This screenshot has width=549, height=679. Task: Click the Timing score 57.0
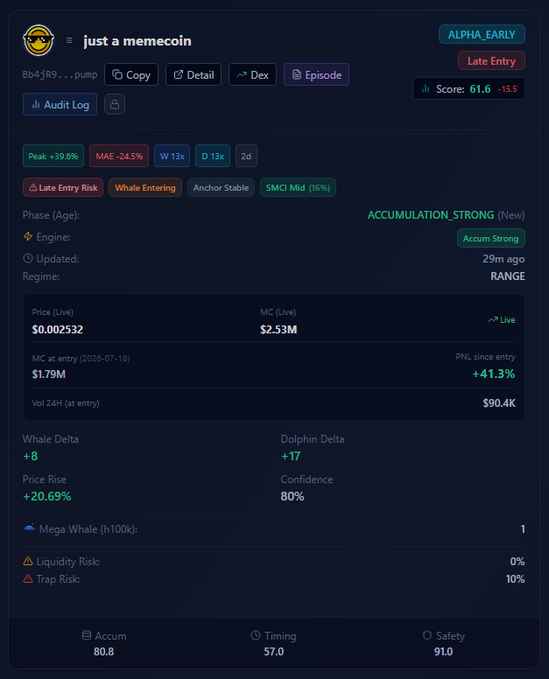pyautogui.click(x=274, y=652)
